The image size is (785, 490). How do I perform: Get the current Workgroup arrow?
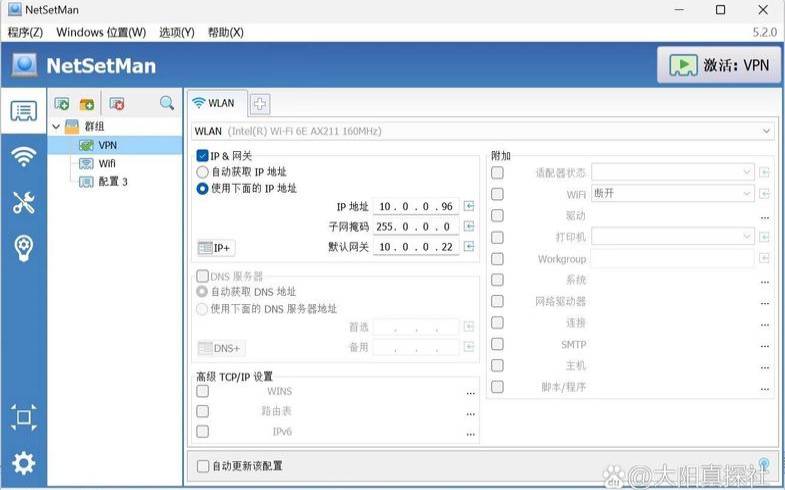764,258
